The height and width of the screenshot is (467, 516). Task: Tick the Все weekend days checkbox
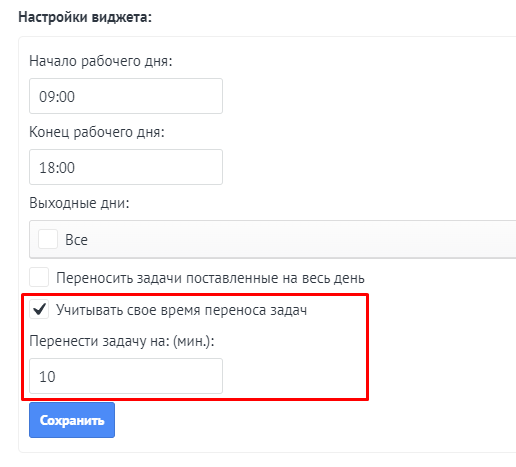tap(48, 239)
